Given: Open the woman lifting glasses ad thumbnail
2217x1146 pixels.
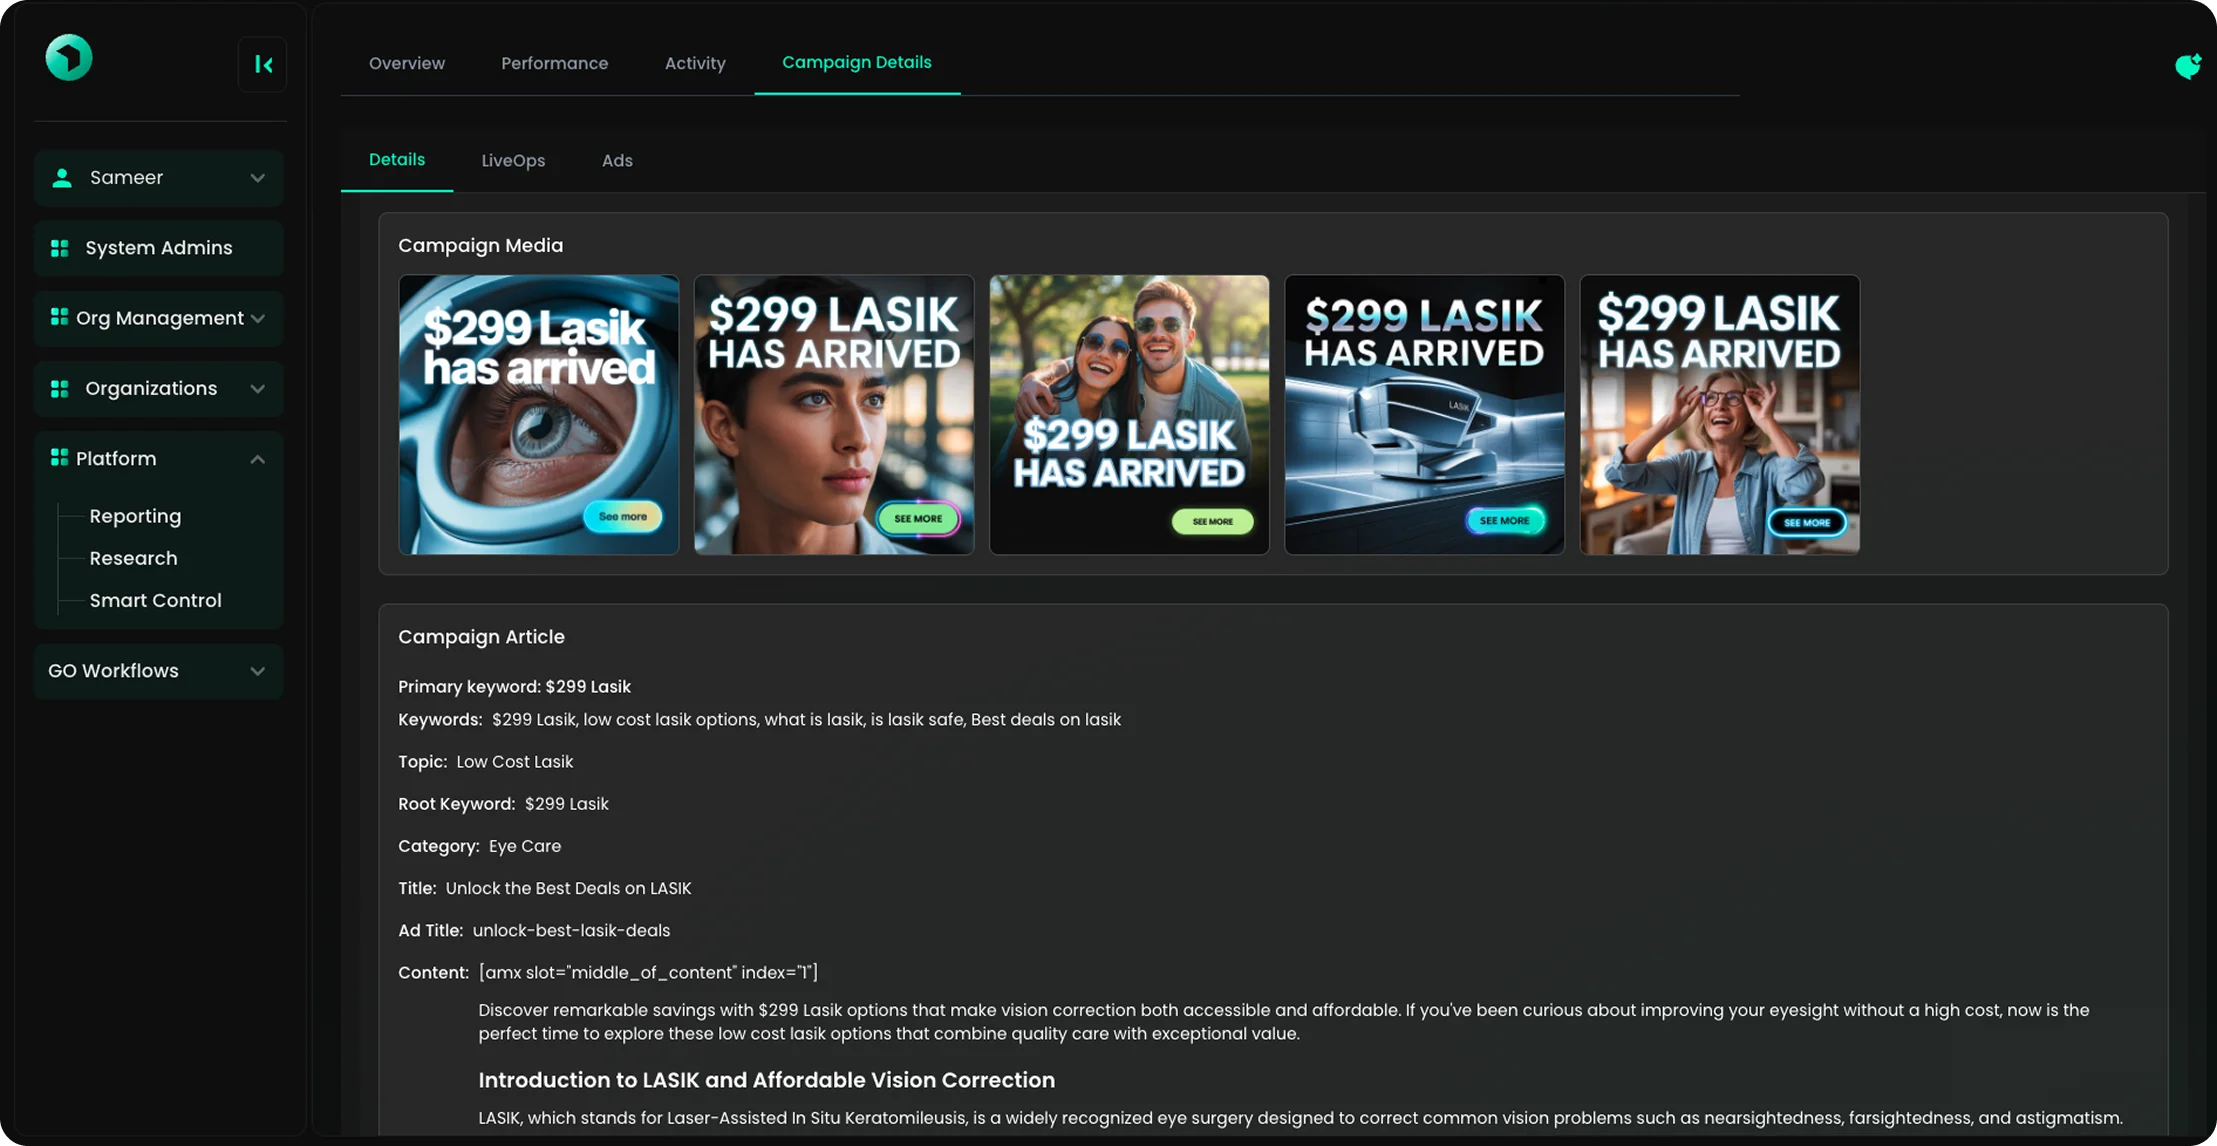Looking at the screenshot, I should pos(1719,415).
